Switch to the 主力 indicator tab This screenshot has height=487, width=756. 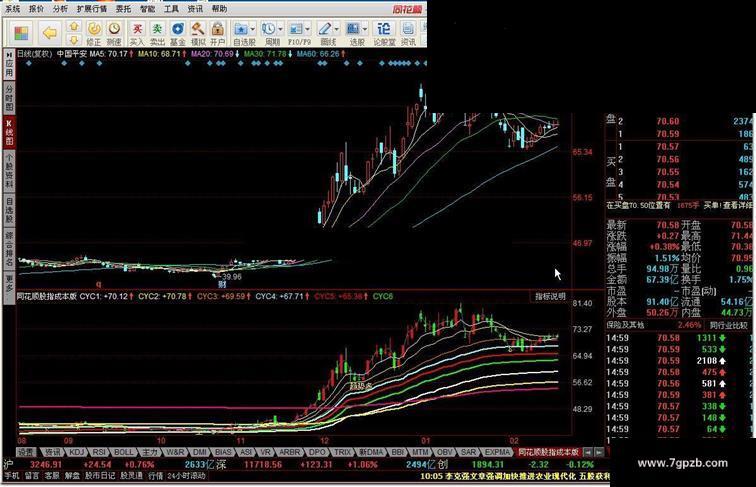coord(149,452)
